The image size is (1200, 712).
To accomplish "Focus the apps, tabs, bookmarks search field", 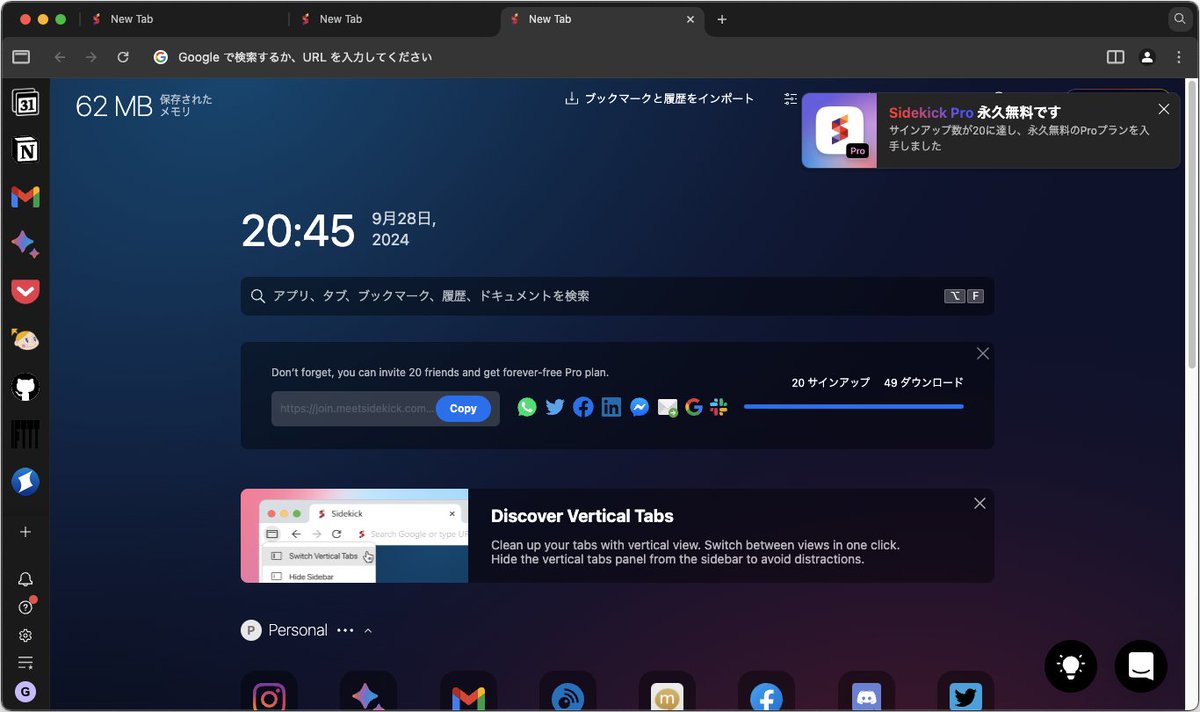I will (x=617, y=296).
